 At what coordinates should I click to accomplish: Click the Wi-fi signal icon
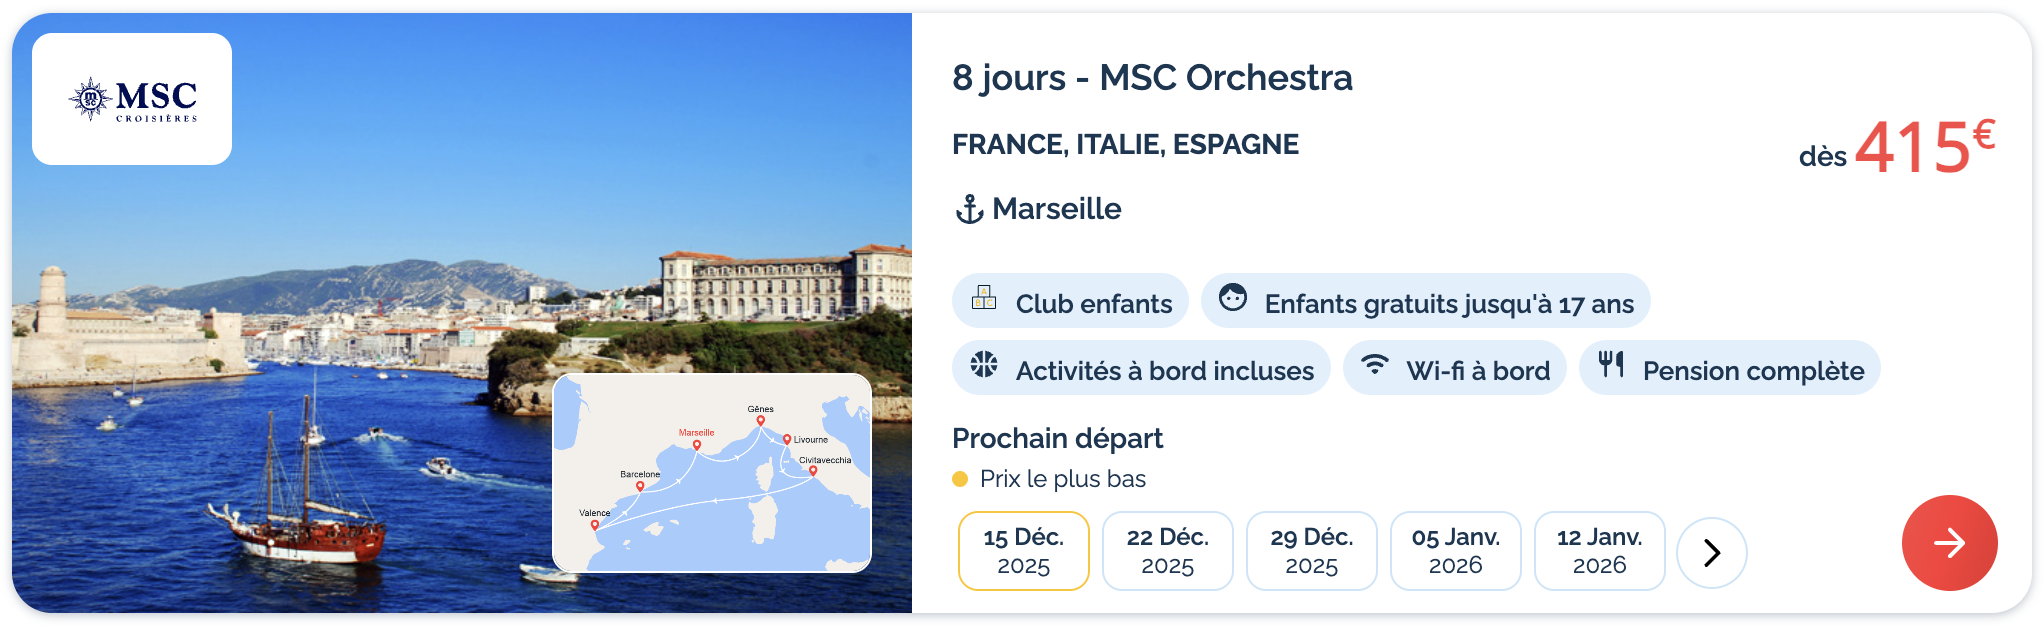coord(1375,364)
